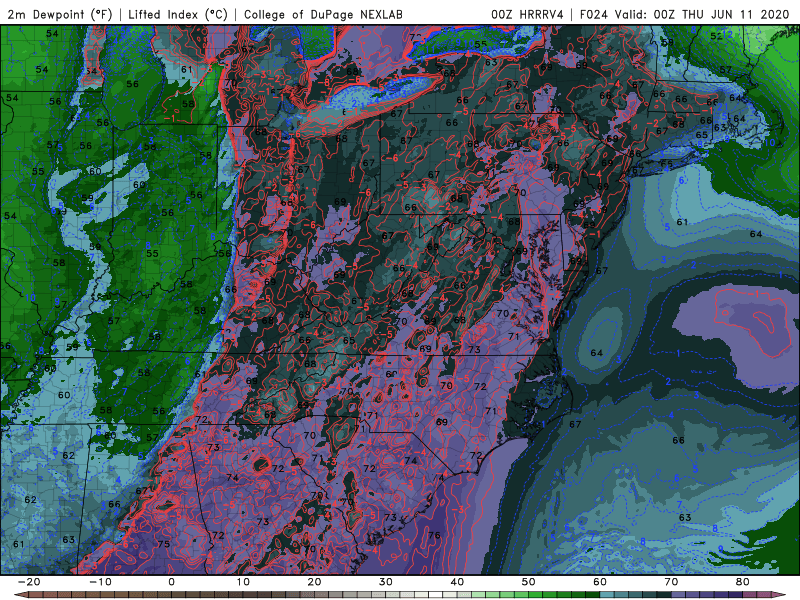
Task: Click the 0 tick label on the color scale
Action: click(171, 582)
